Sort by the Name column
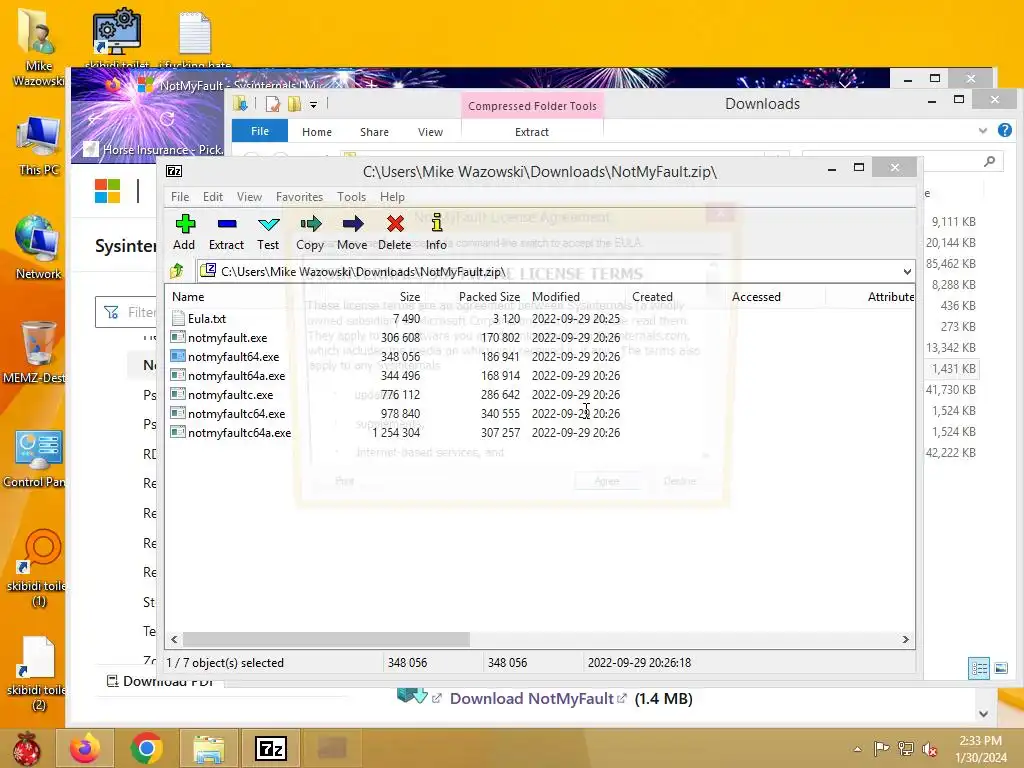1024x768 pixels. click(188, 296)
